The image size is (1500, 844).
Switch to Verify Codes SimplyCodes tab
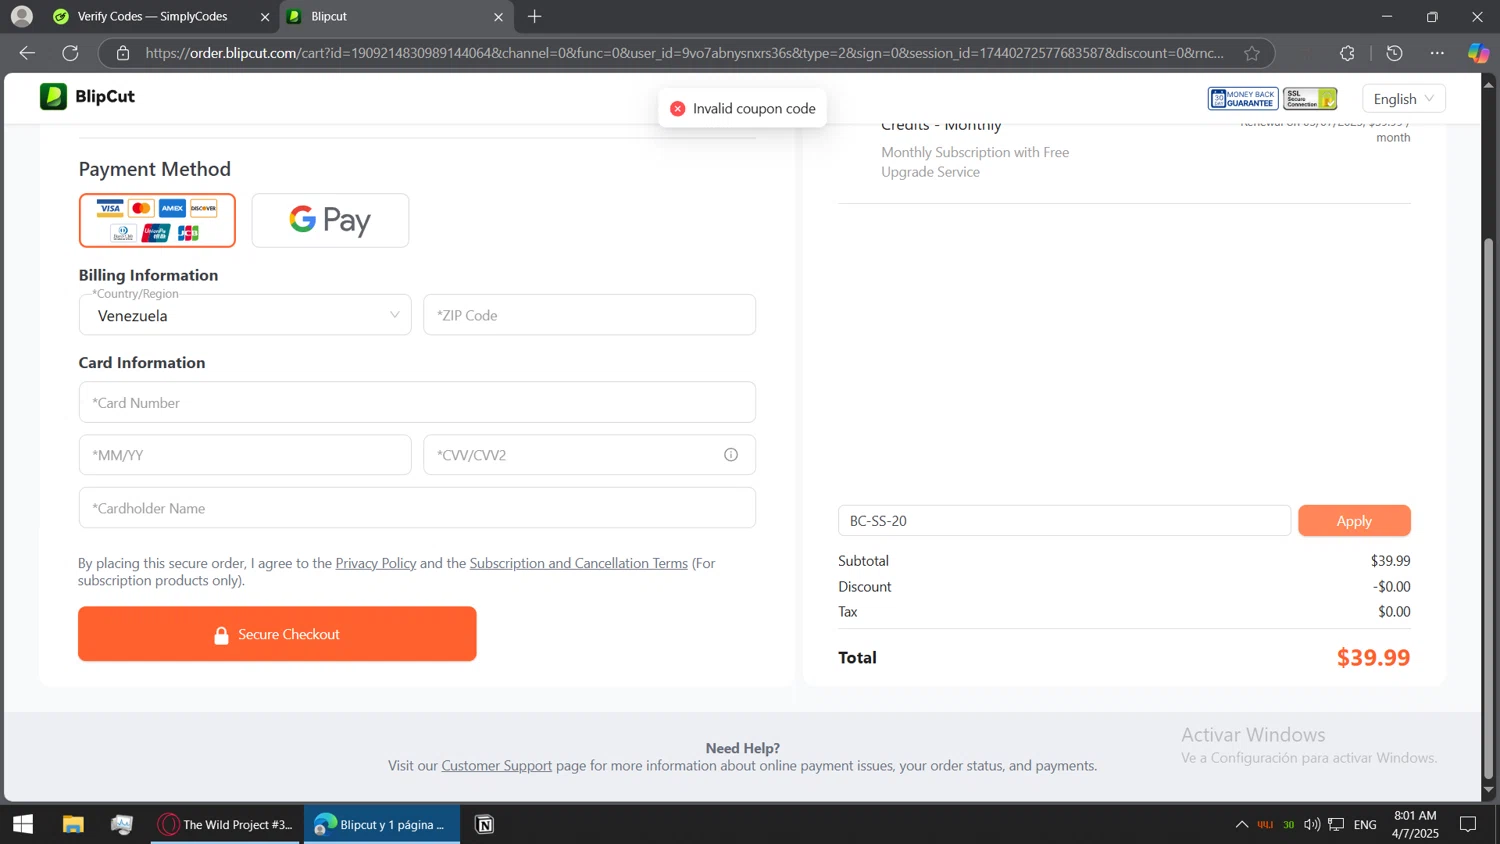[x=153, y=17]
